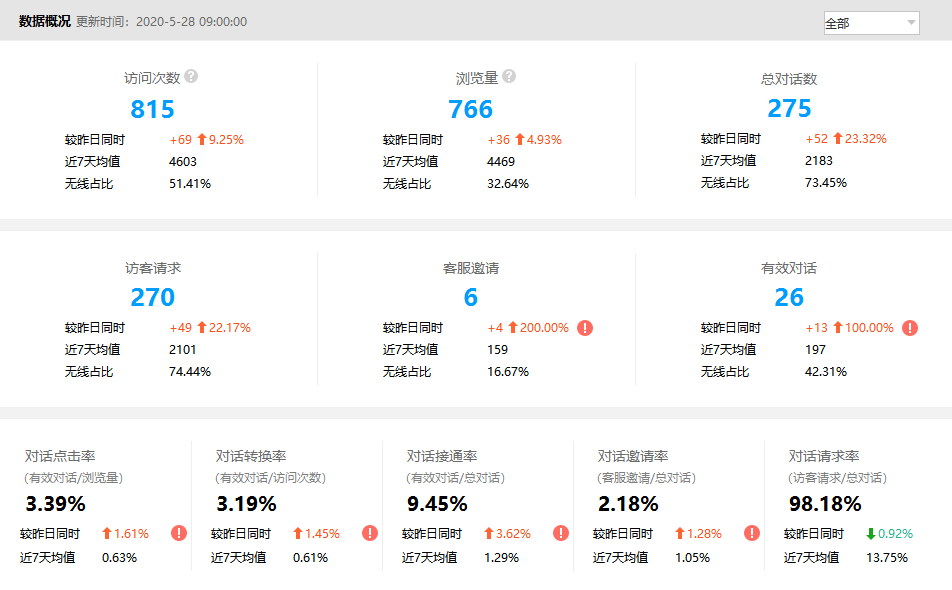Viewport: 952px width, 590px height.
Task: Click help icon next to 访问次数
Action: coord(191,77)
